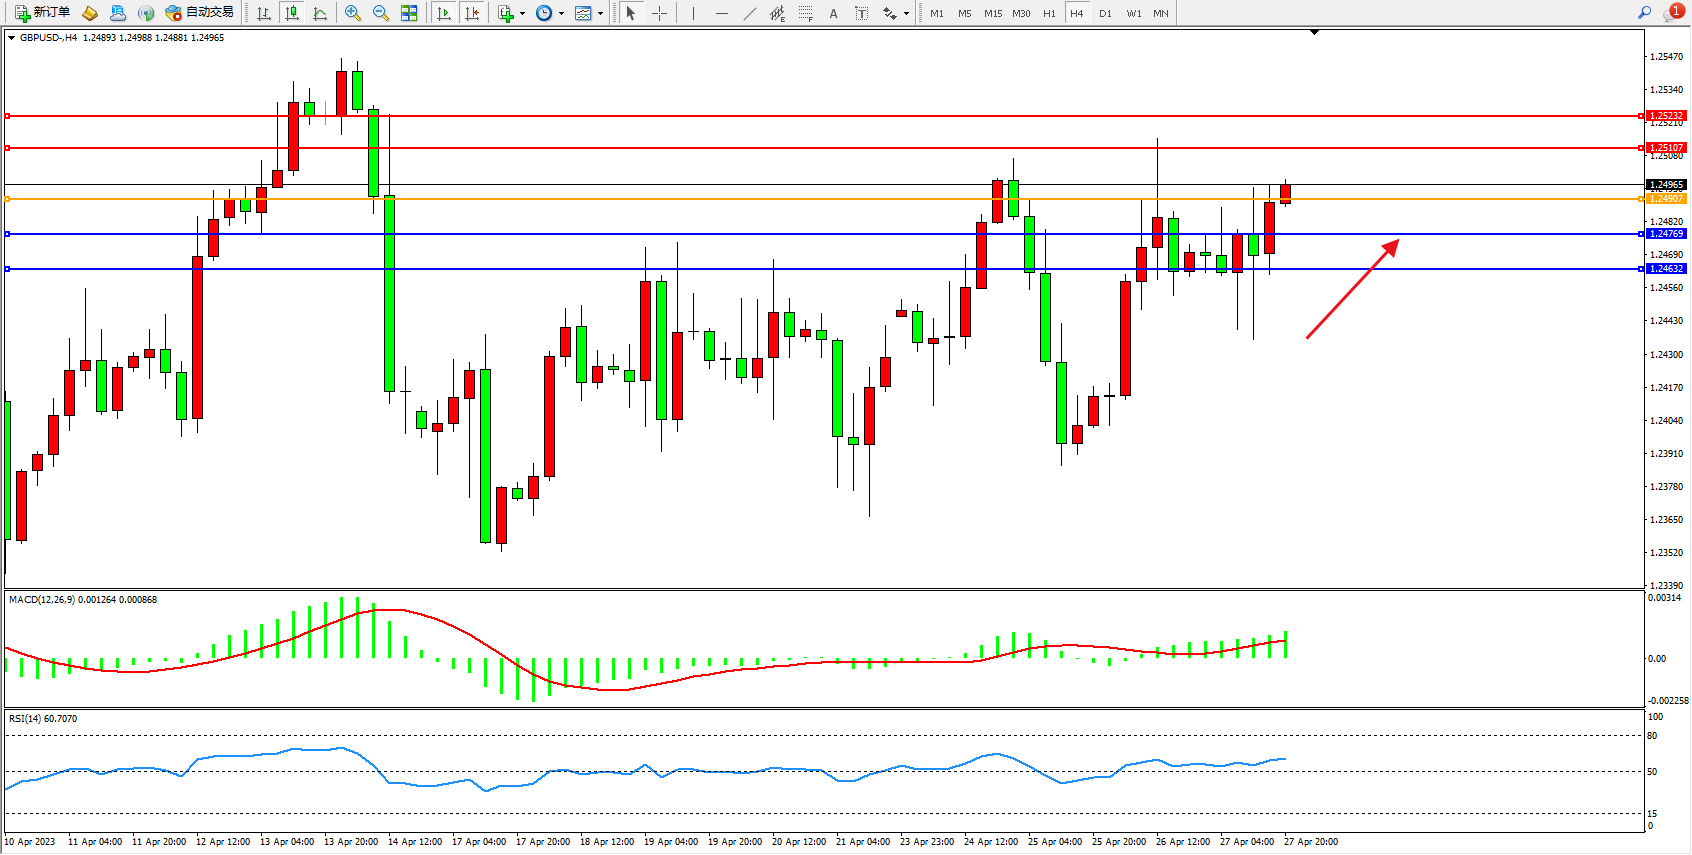The image size is (1692, 855).
Task: Open the indicators list dropdown arrow
Action: [522, 14]
